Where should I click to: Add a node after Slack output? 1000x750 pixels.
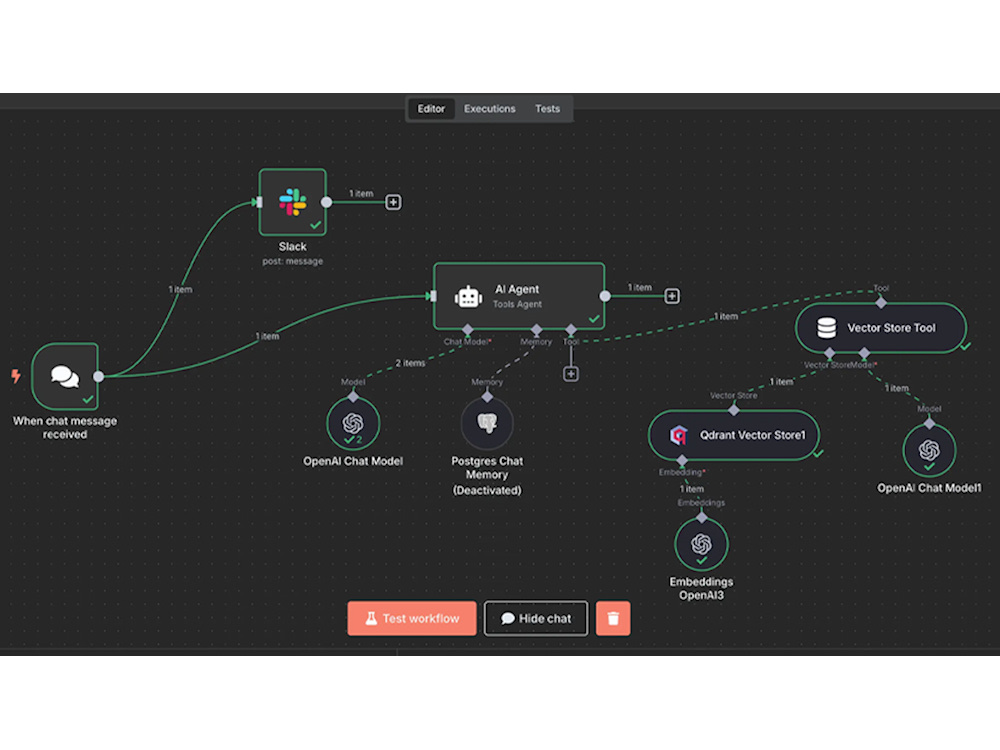click(x=393, y=202)
